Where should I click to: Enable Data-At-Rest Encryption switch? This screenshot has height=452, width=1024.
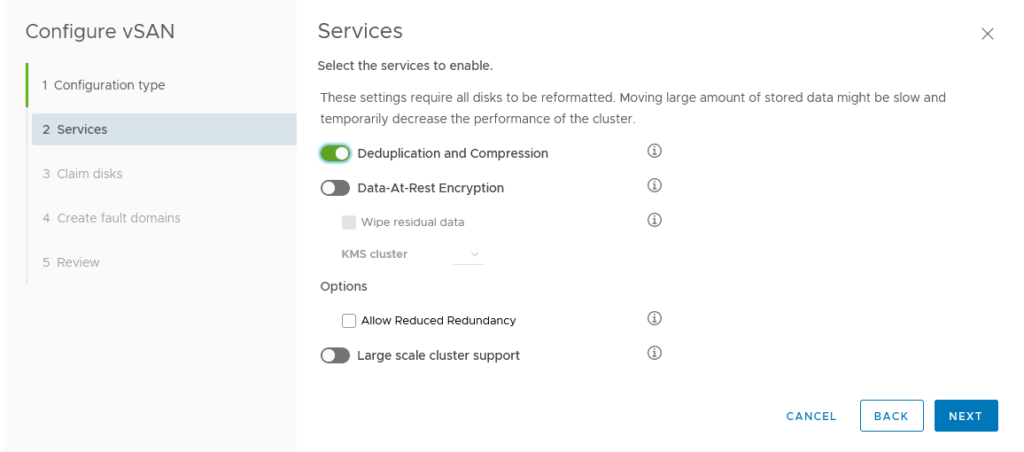point(335,188)
